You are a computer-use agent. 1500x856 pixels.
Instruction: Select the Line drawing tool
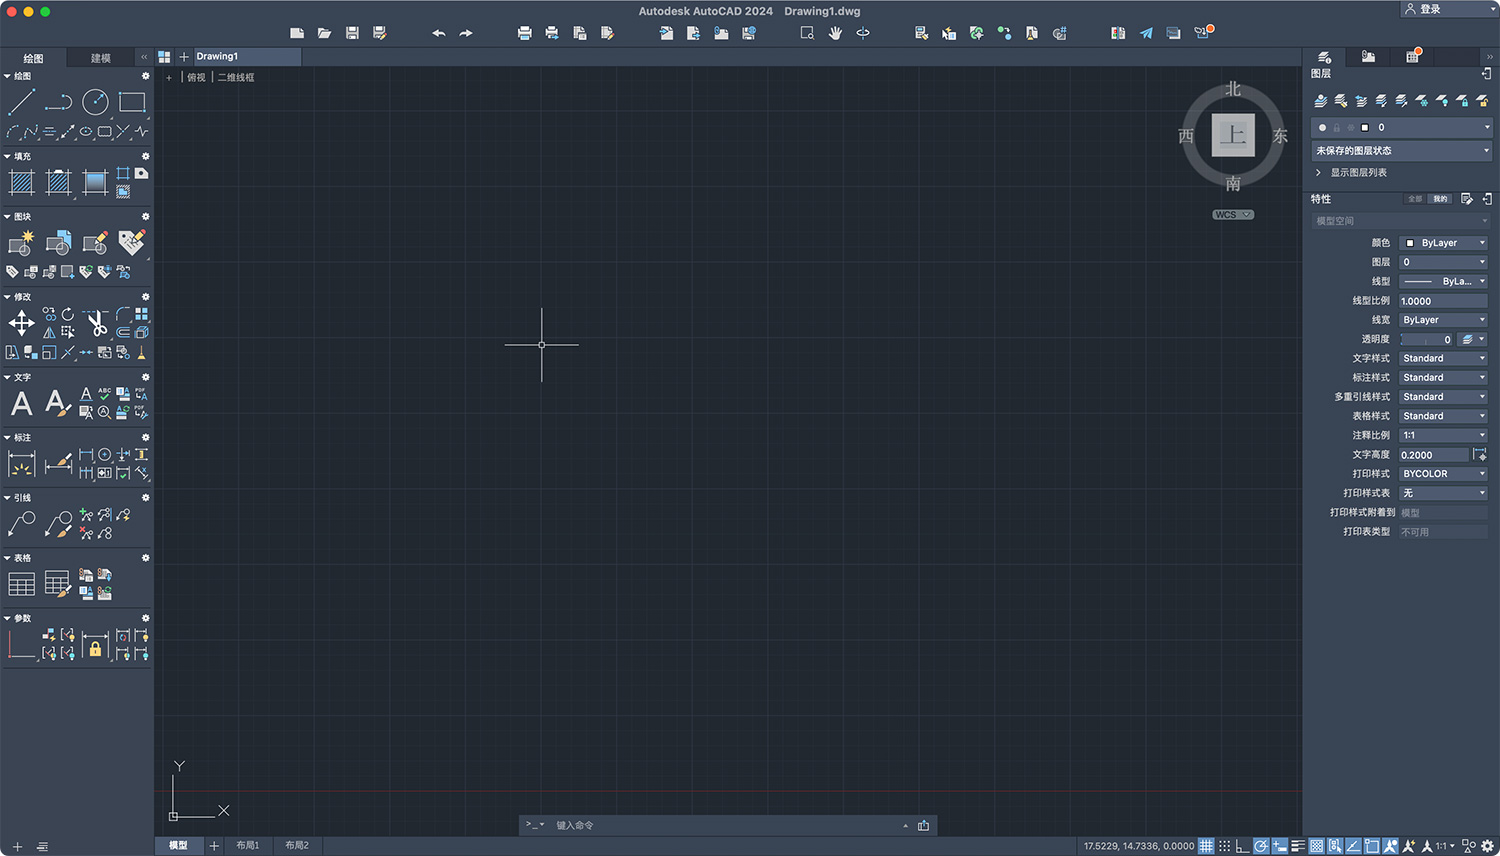pos(21,101)
